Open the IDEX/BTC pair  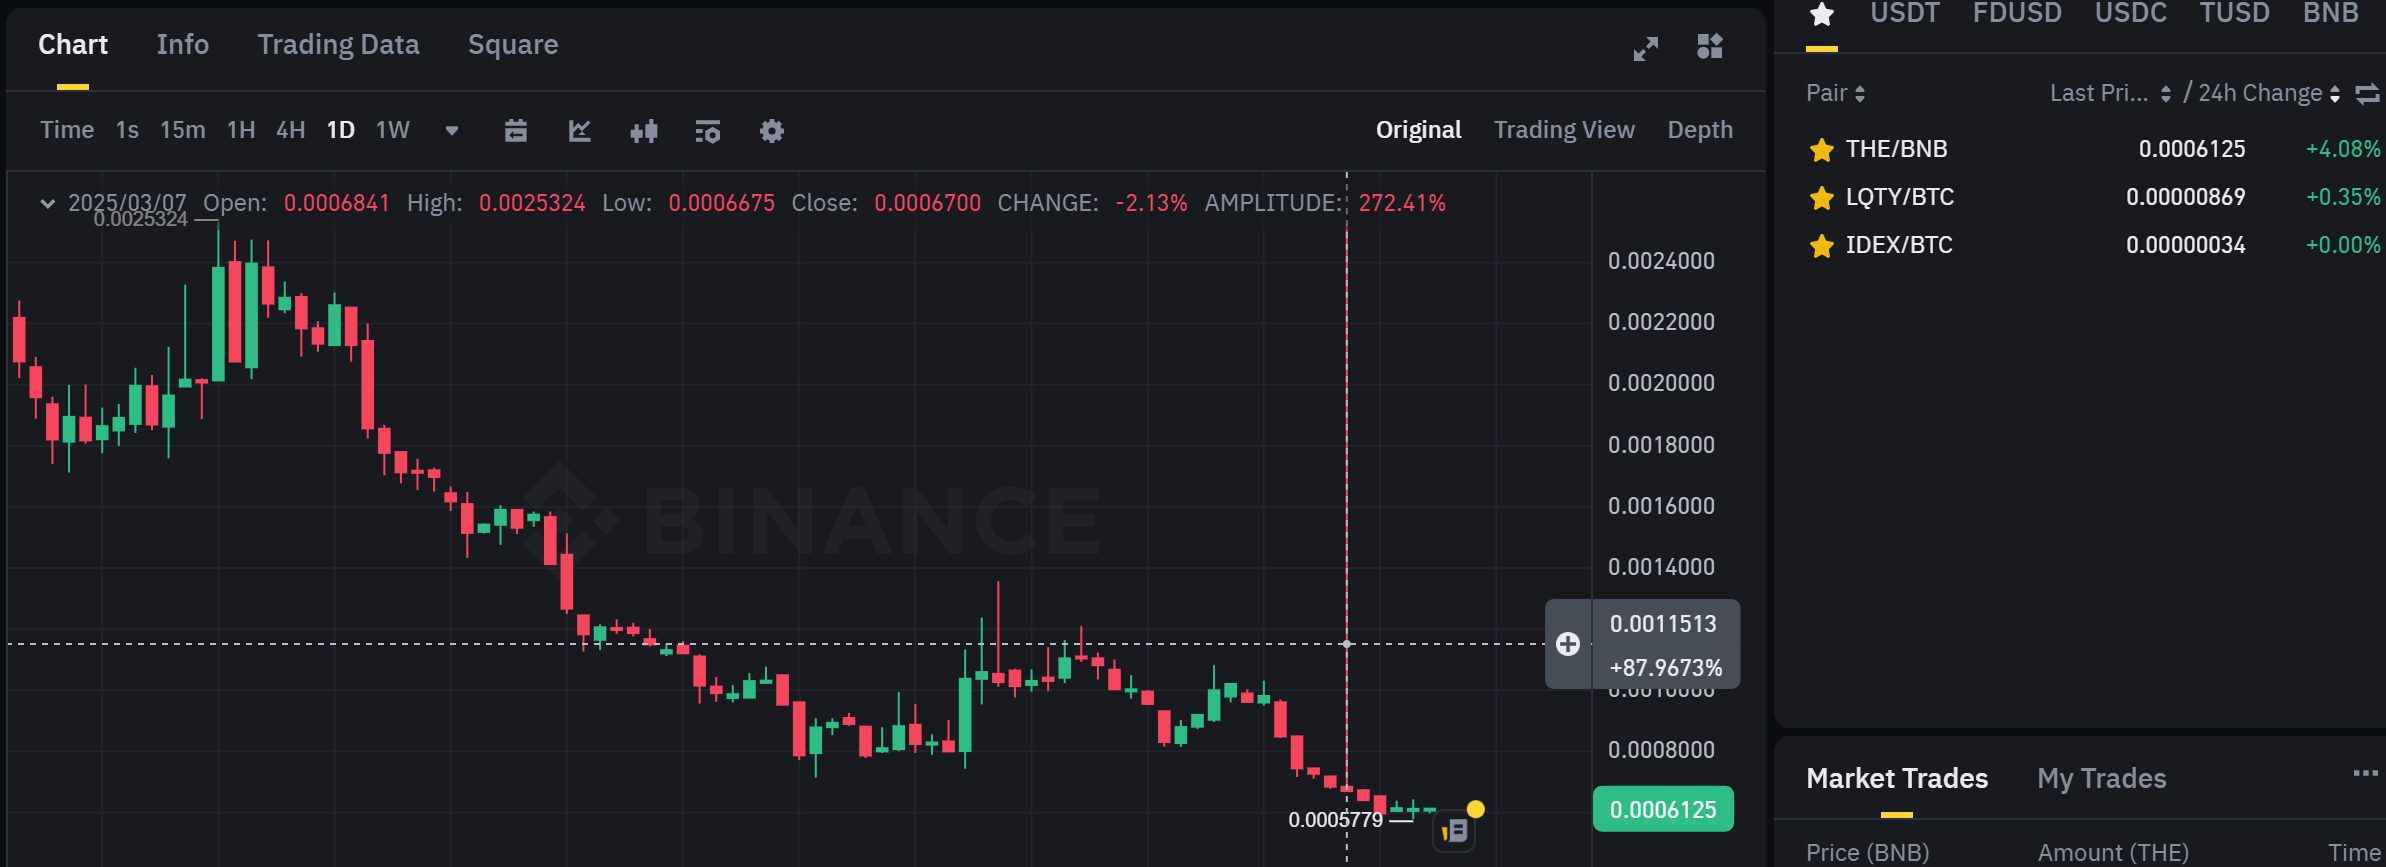coord(1899,245)
